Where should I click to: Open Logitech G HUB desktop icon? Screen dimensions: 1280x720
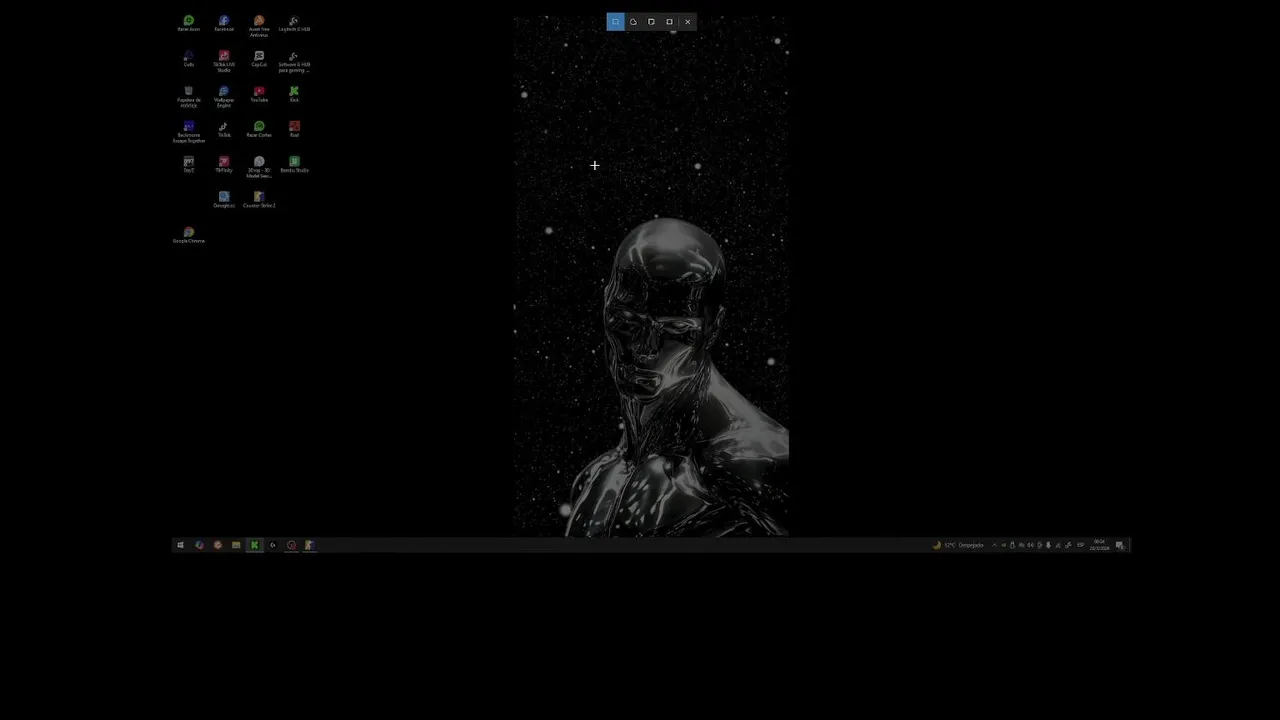pos(294,23)
